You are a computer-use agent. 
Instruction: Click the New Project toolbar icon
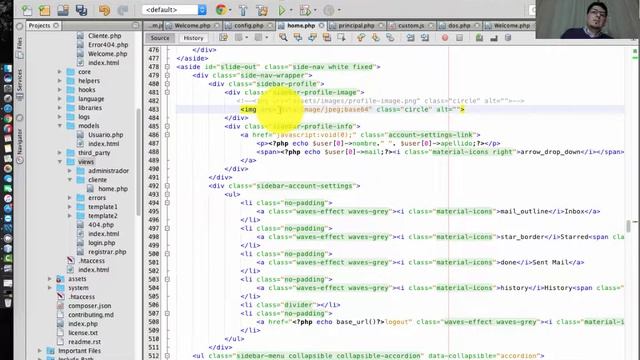44,10
